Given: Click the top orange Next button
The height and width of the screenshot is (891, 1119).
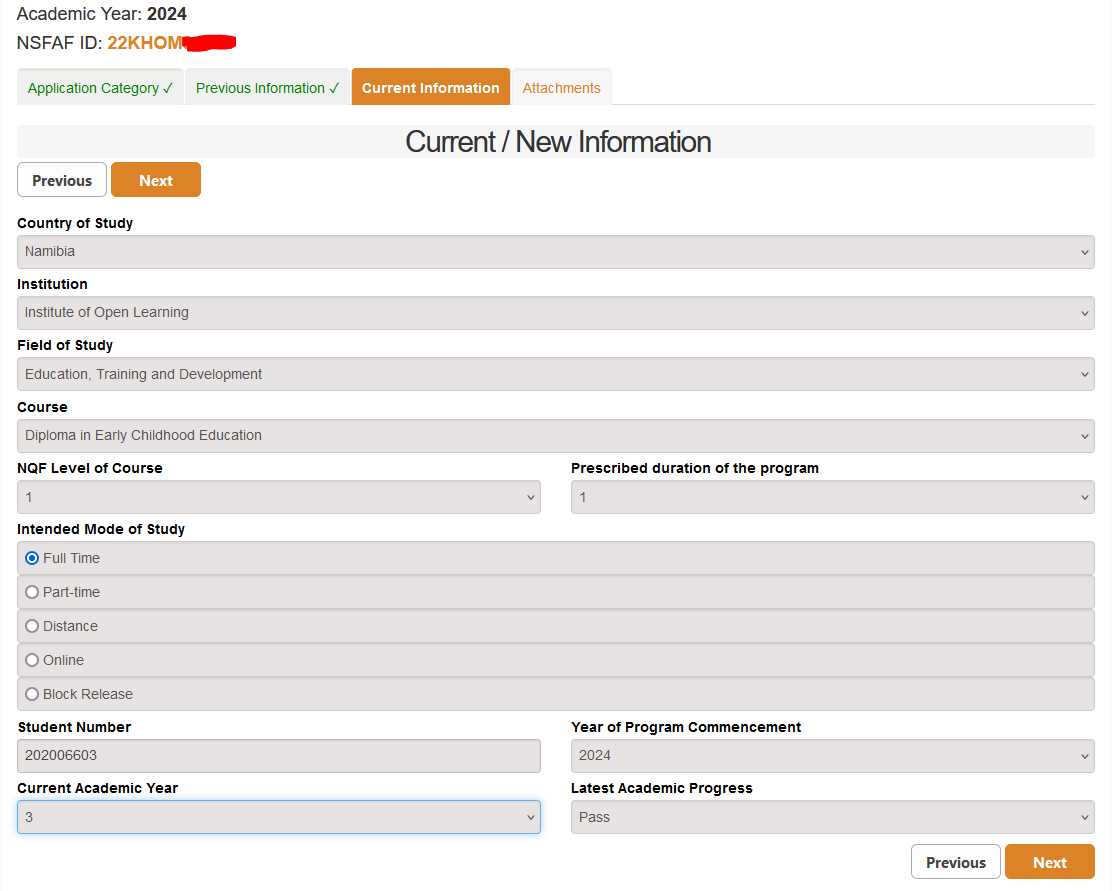Looking at the screenshot, I should [156, 180].
